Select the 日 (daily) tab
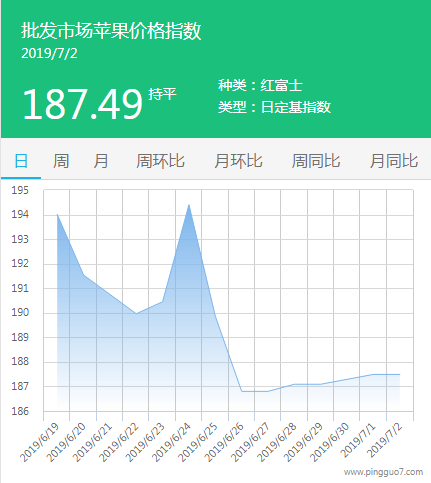 coord(21,161)
